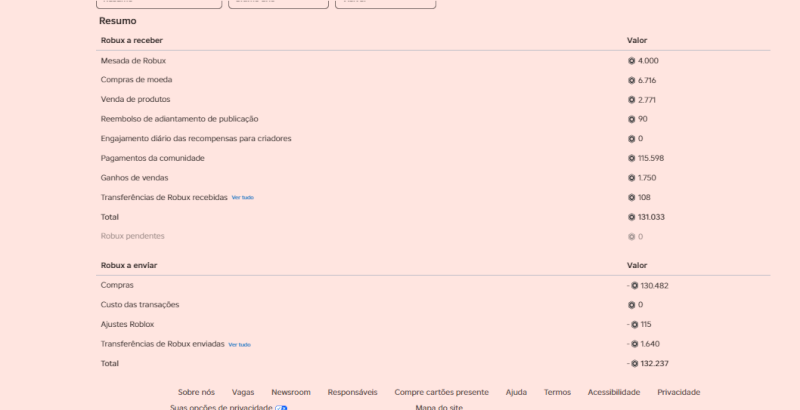The image size is (800, 410).
Task: Click the 131.033 total value
Action: tap(651, 217)
